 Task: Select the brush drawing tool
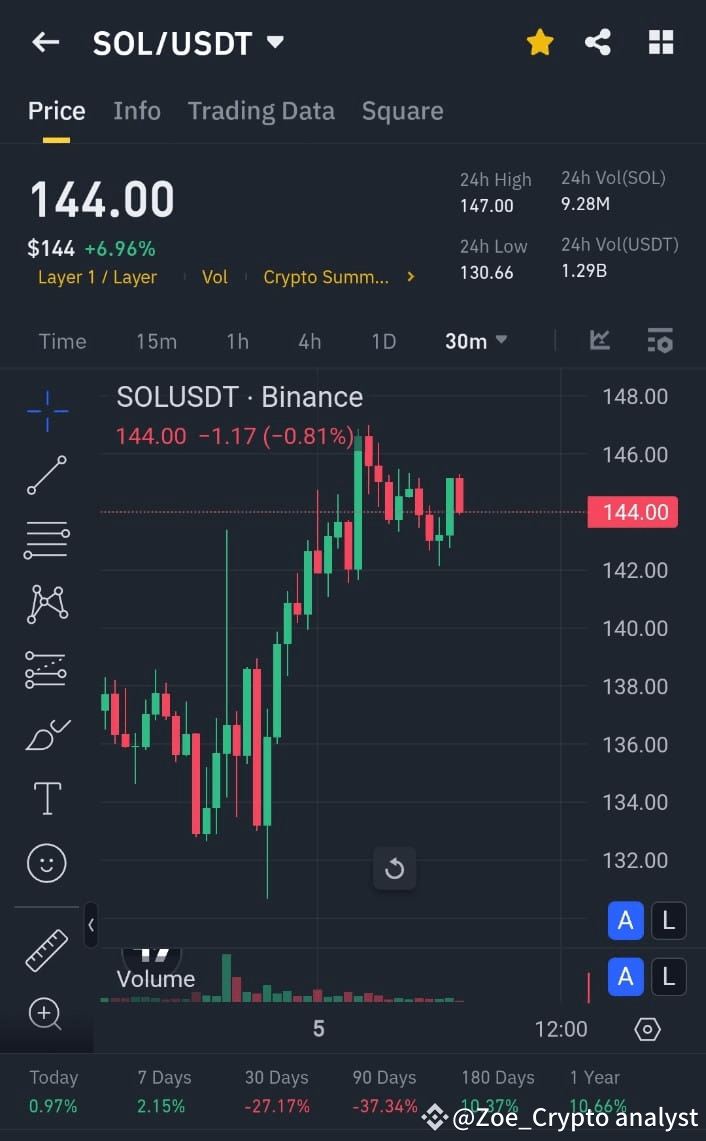coord(46,733)
